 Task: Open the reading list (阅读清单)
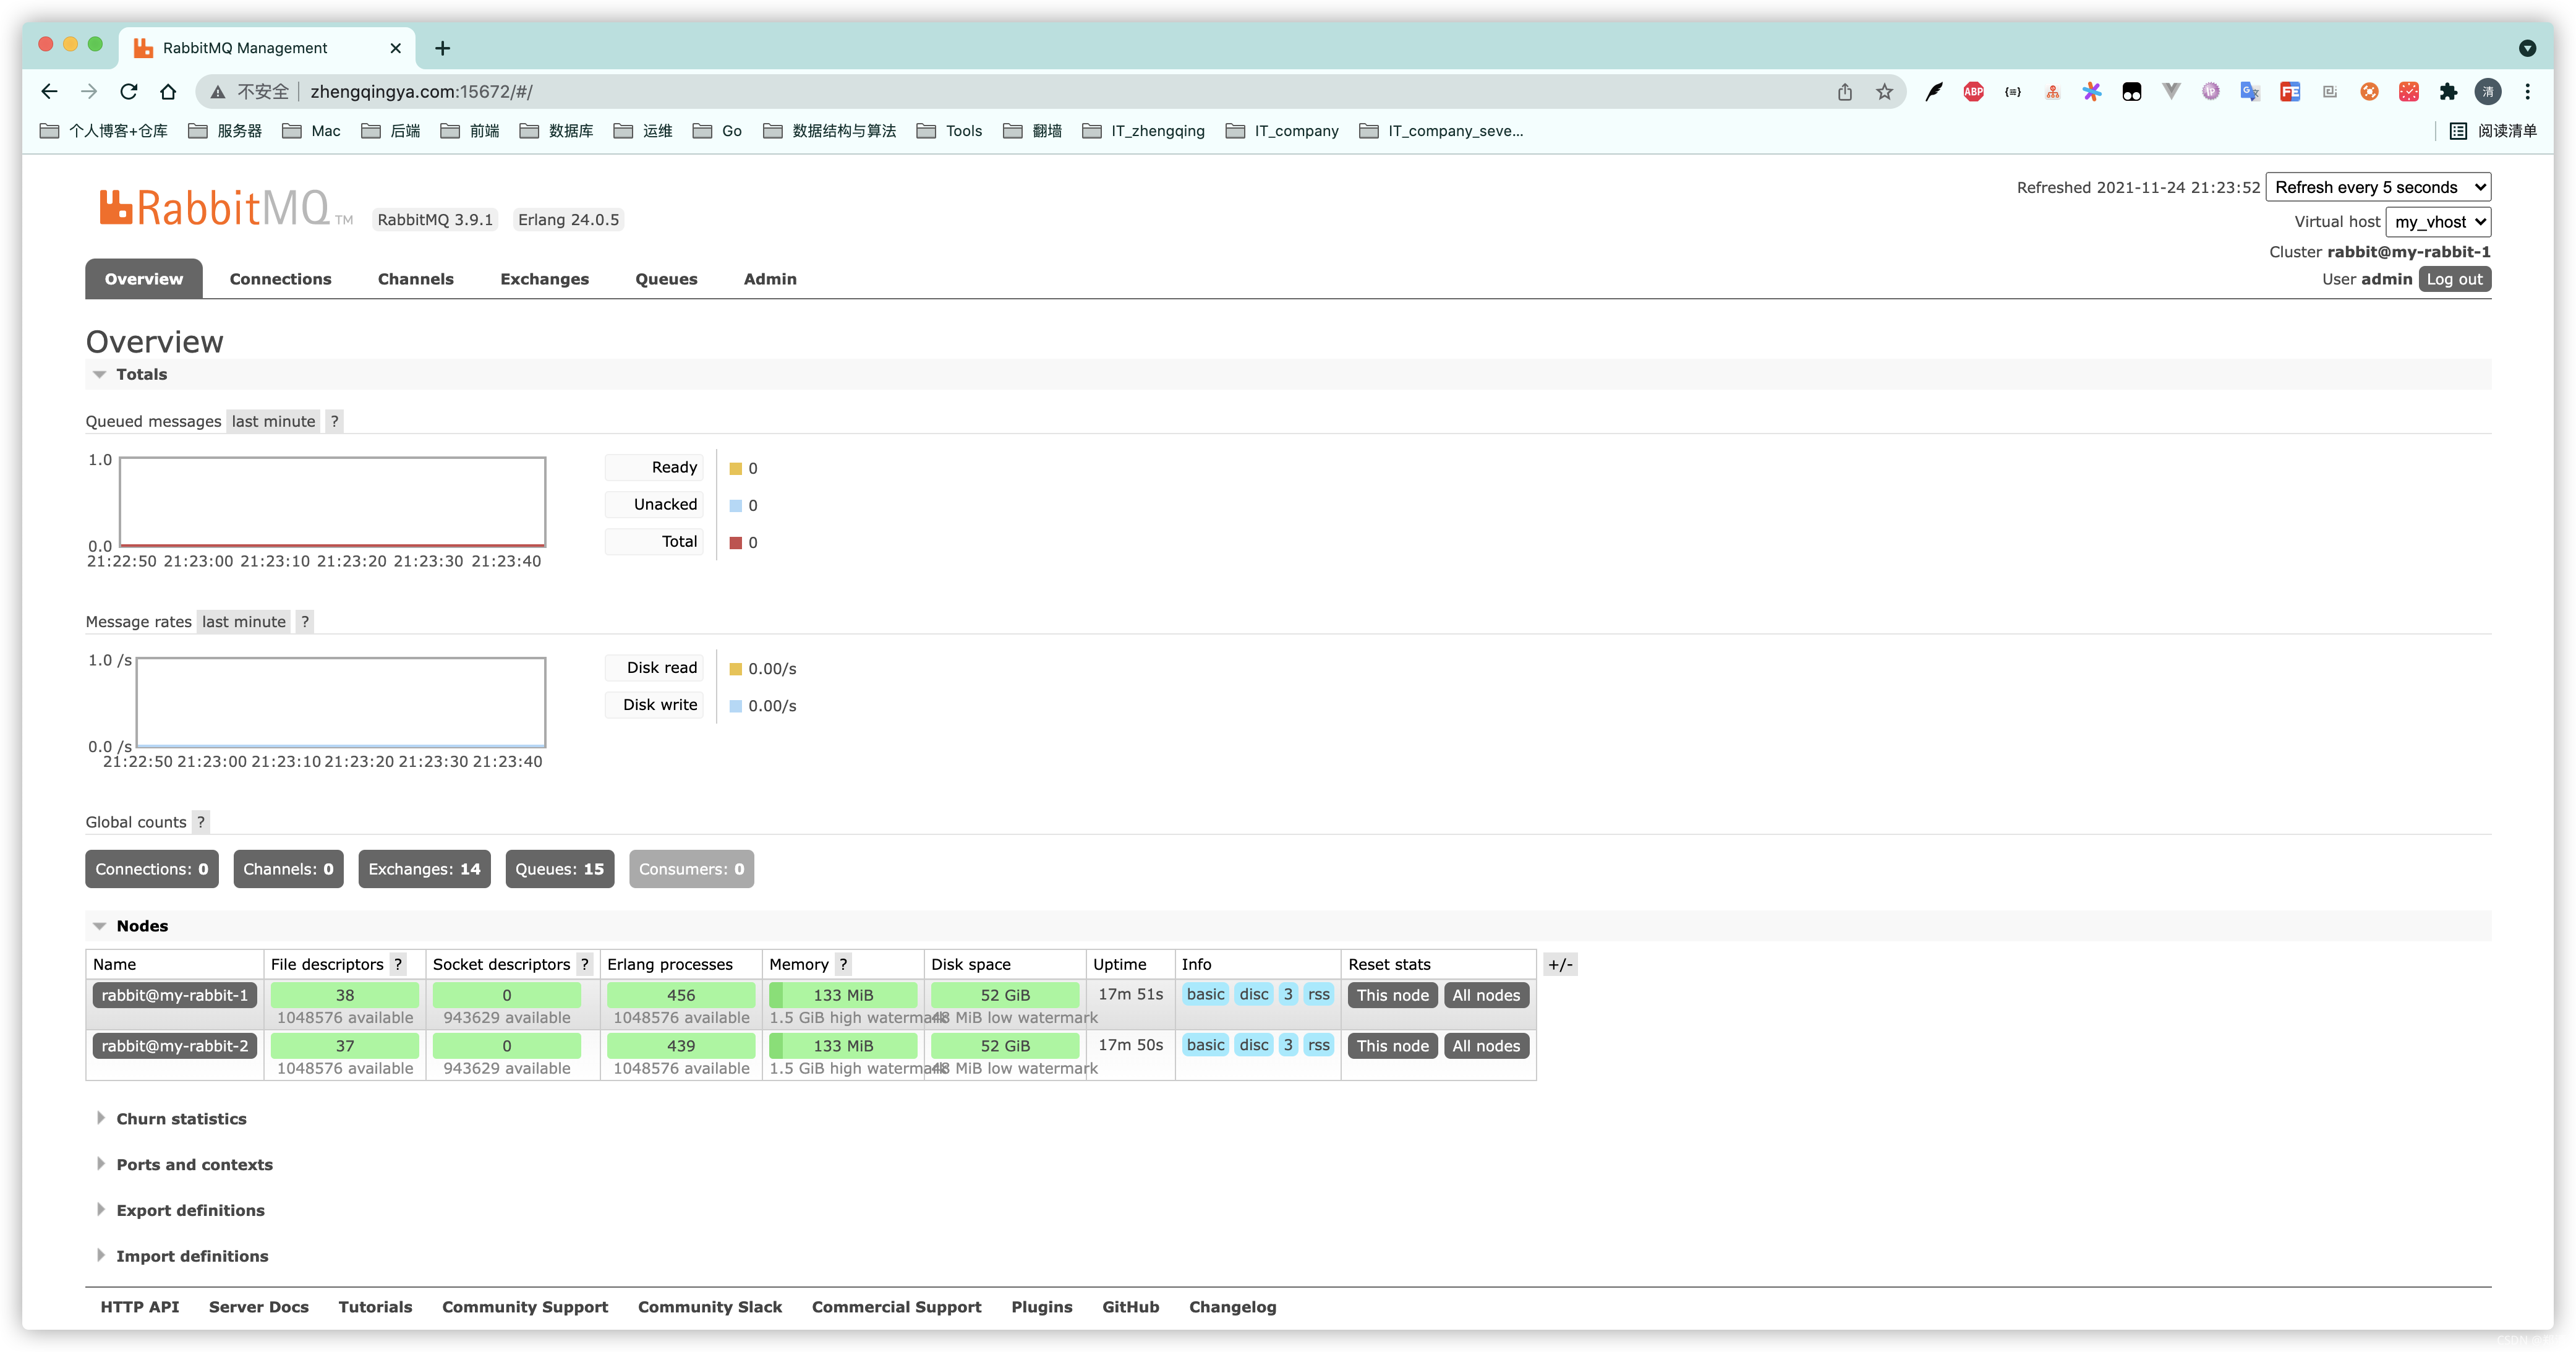click(x=2493, y=131)
